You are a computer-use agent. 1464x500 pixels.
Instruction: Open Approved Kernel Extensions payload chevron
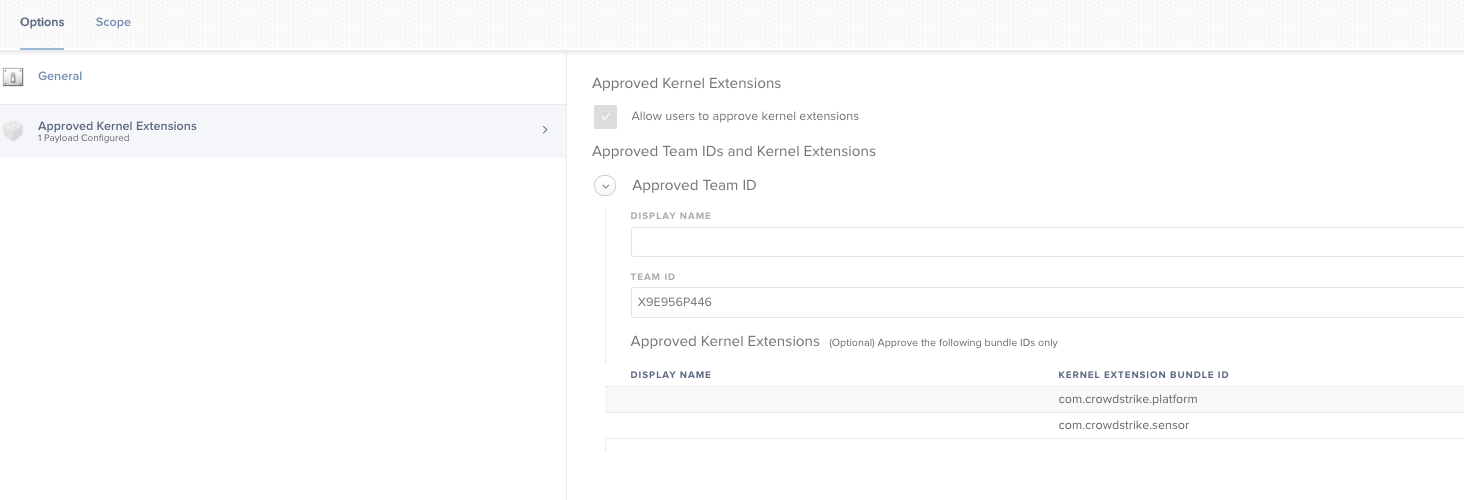coord(545,130)
